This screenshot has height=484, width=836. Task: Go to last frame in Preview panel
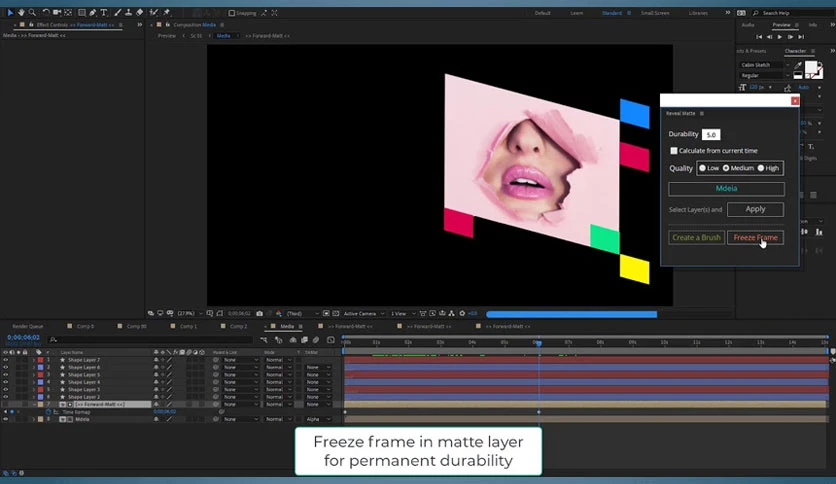[801, 37]
